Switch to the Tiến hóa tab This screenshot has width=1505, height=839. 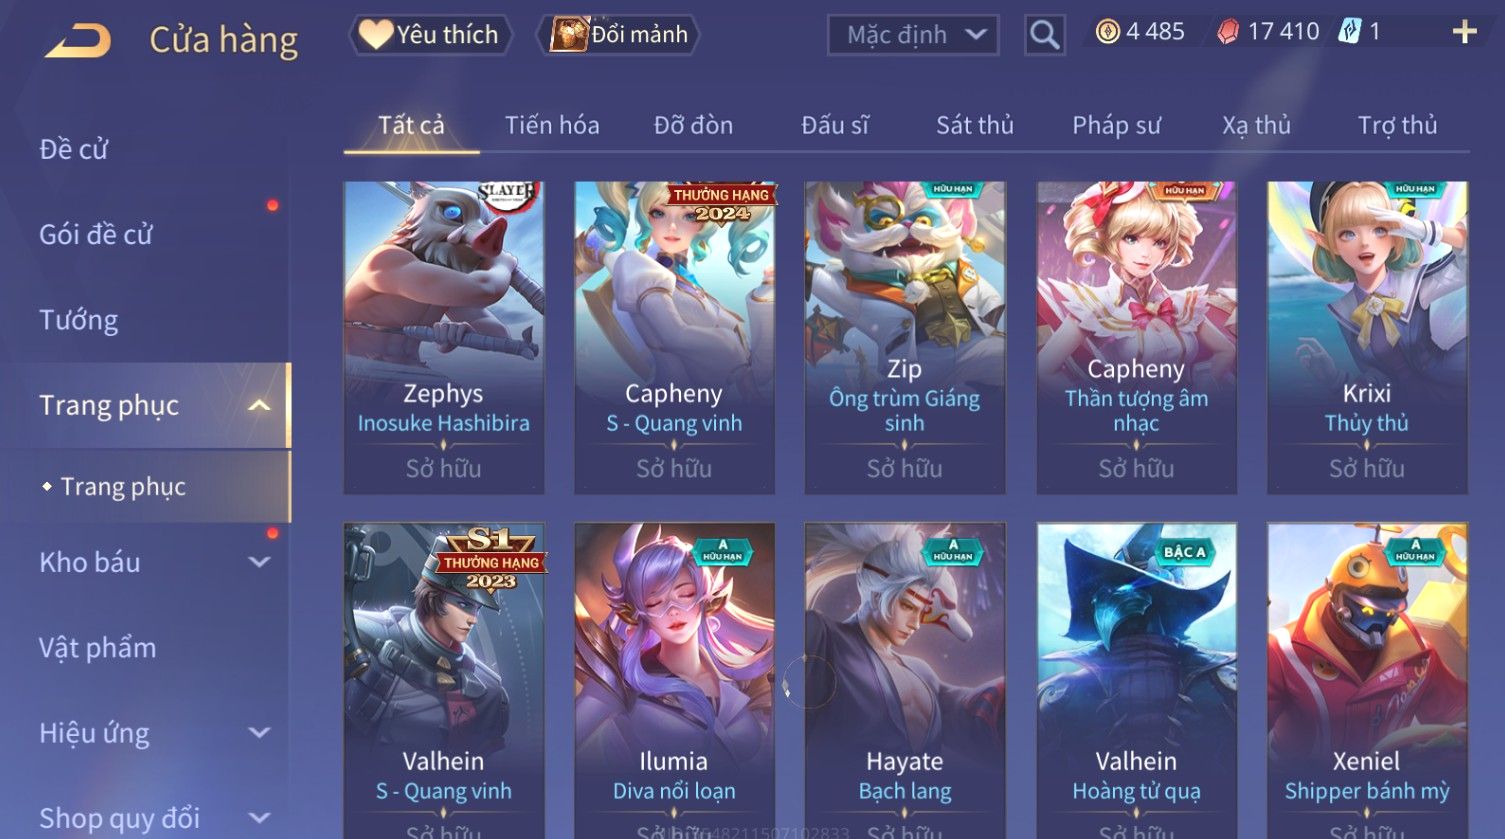pos(552,125)
